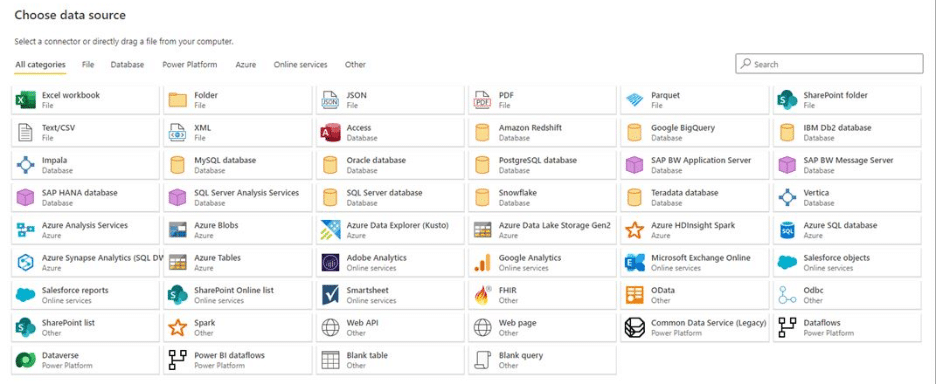Select the Teradata database connector
Screen dimensions: 936x384
694,198
